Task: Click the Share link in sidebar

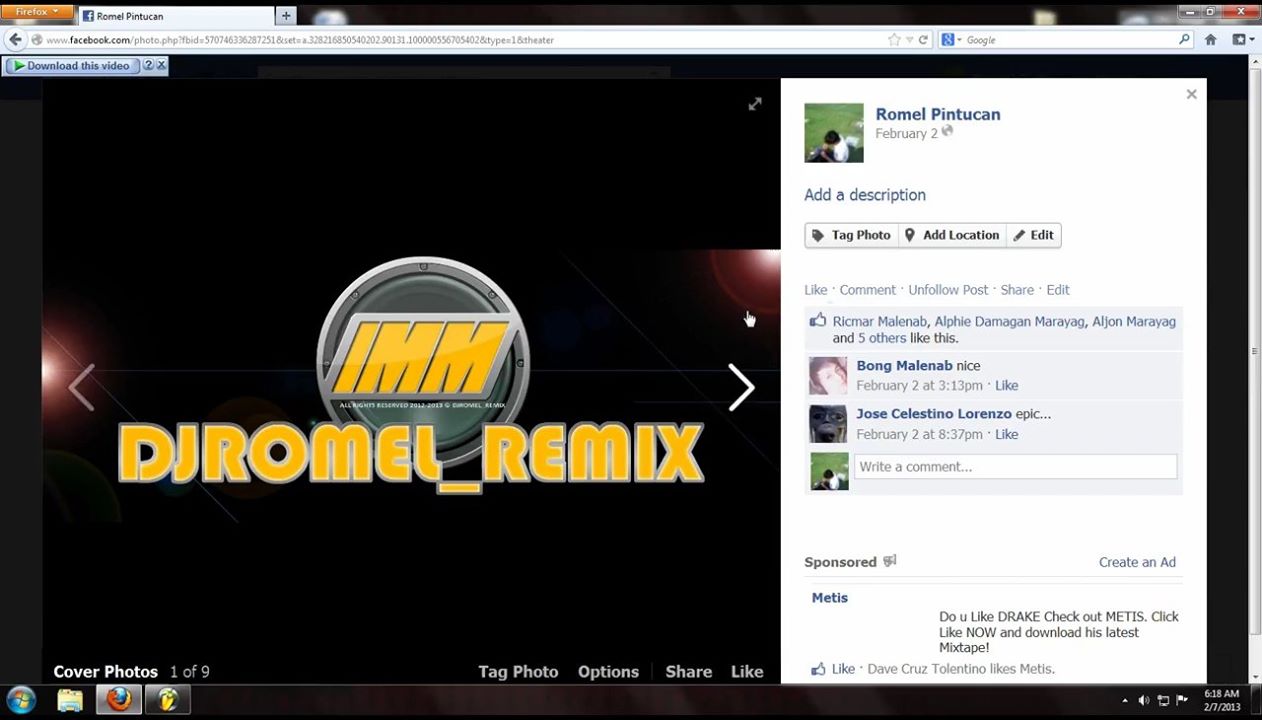Action: (x=1017, y=290)
